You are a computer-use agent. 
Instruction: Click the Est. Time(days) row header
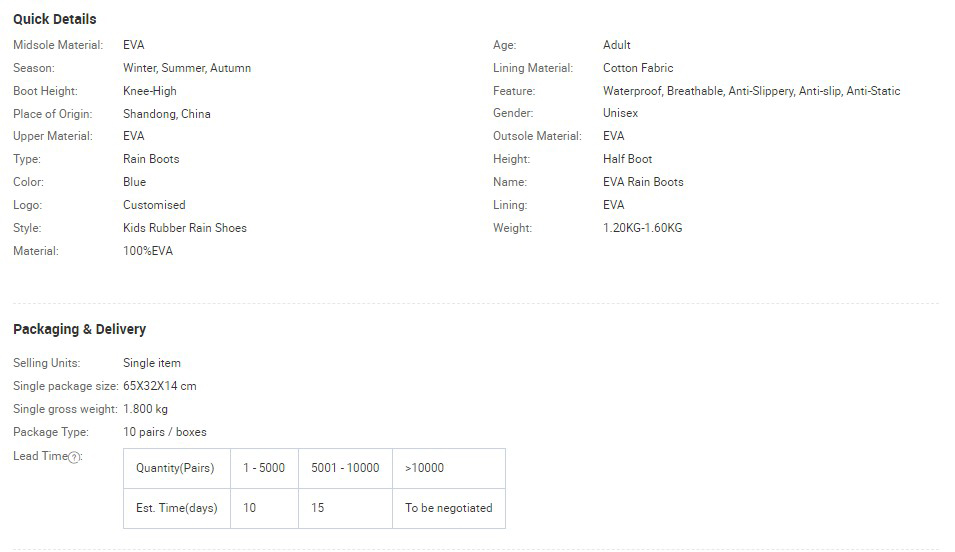[x=176, y=508]
